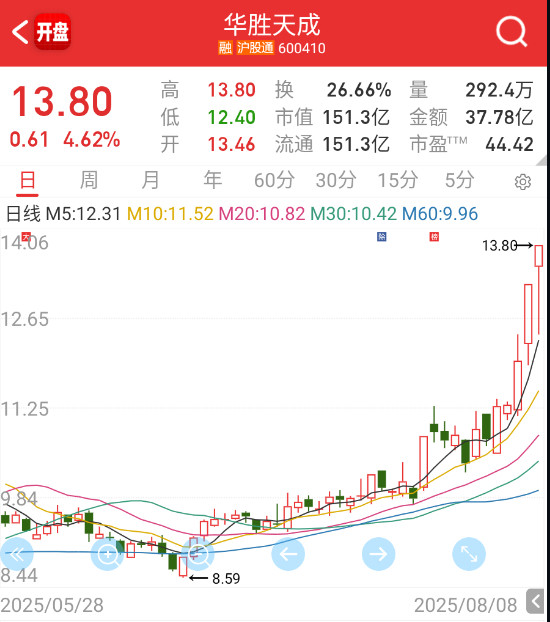Tap the volume 292.4万

pyautogui.click(x=499, y=90)
